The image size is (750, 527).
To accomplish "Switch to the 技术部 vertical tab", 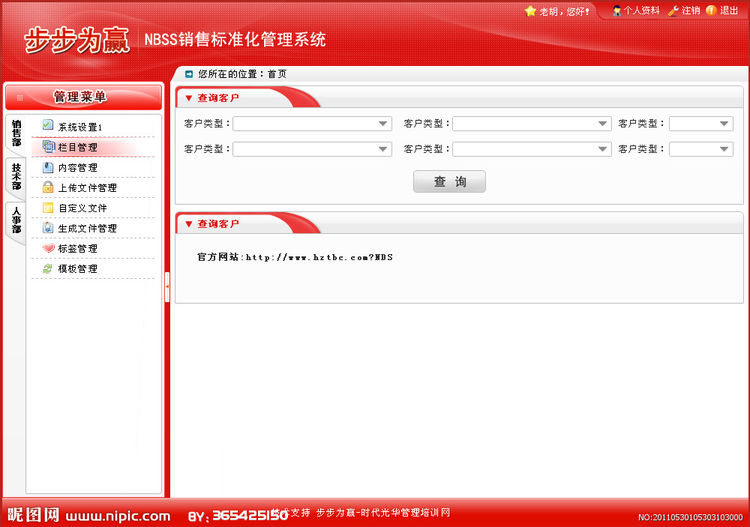I will point(16,176).
